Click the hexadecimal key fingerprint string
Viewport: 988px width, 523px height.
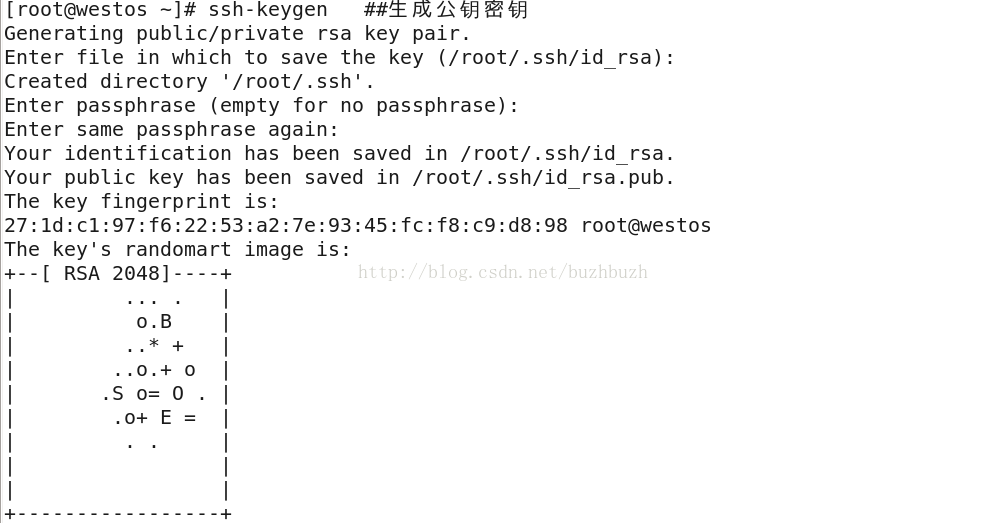[x=286, y=225]
